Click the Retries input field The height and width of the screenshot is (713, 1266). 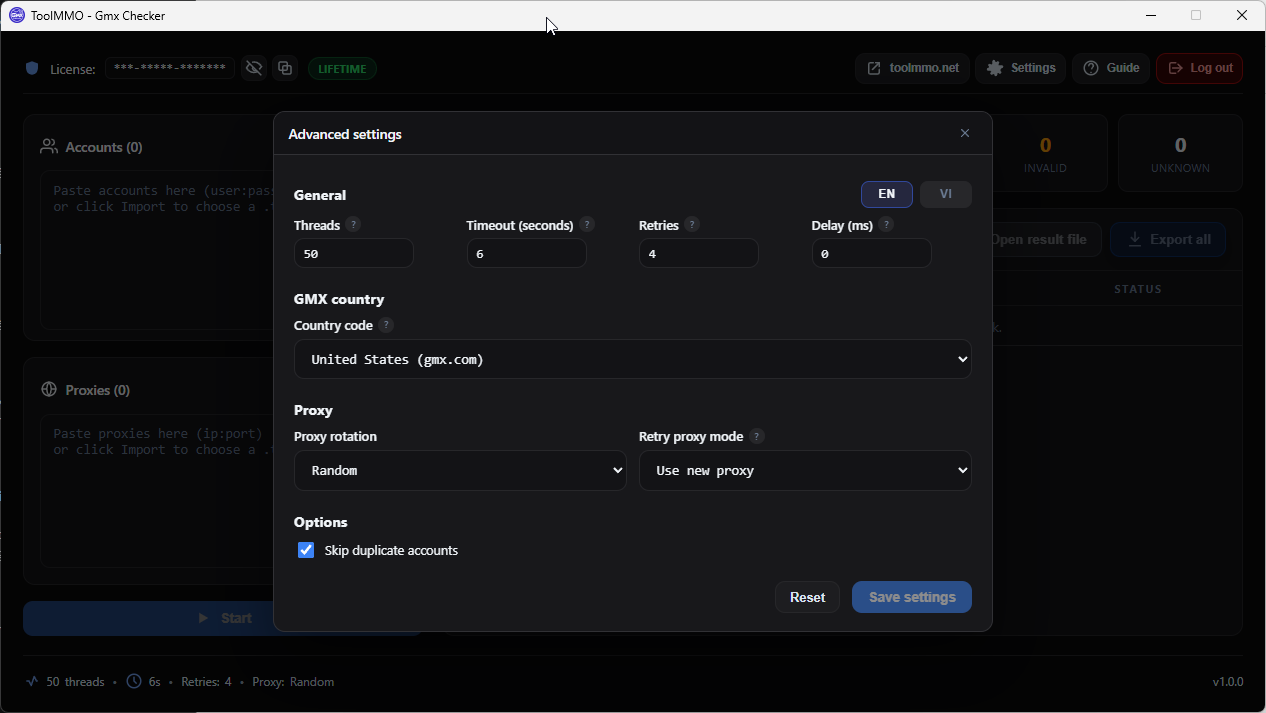coord(698,253)
